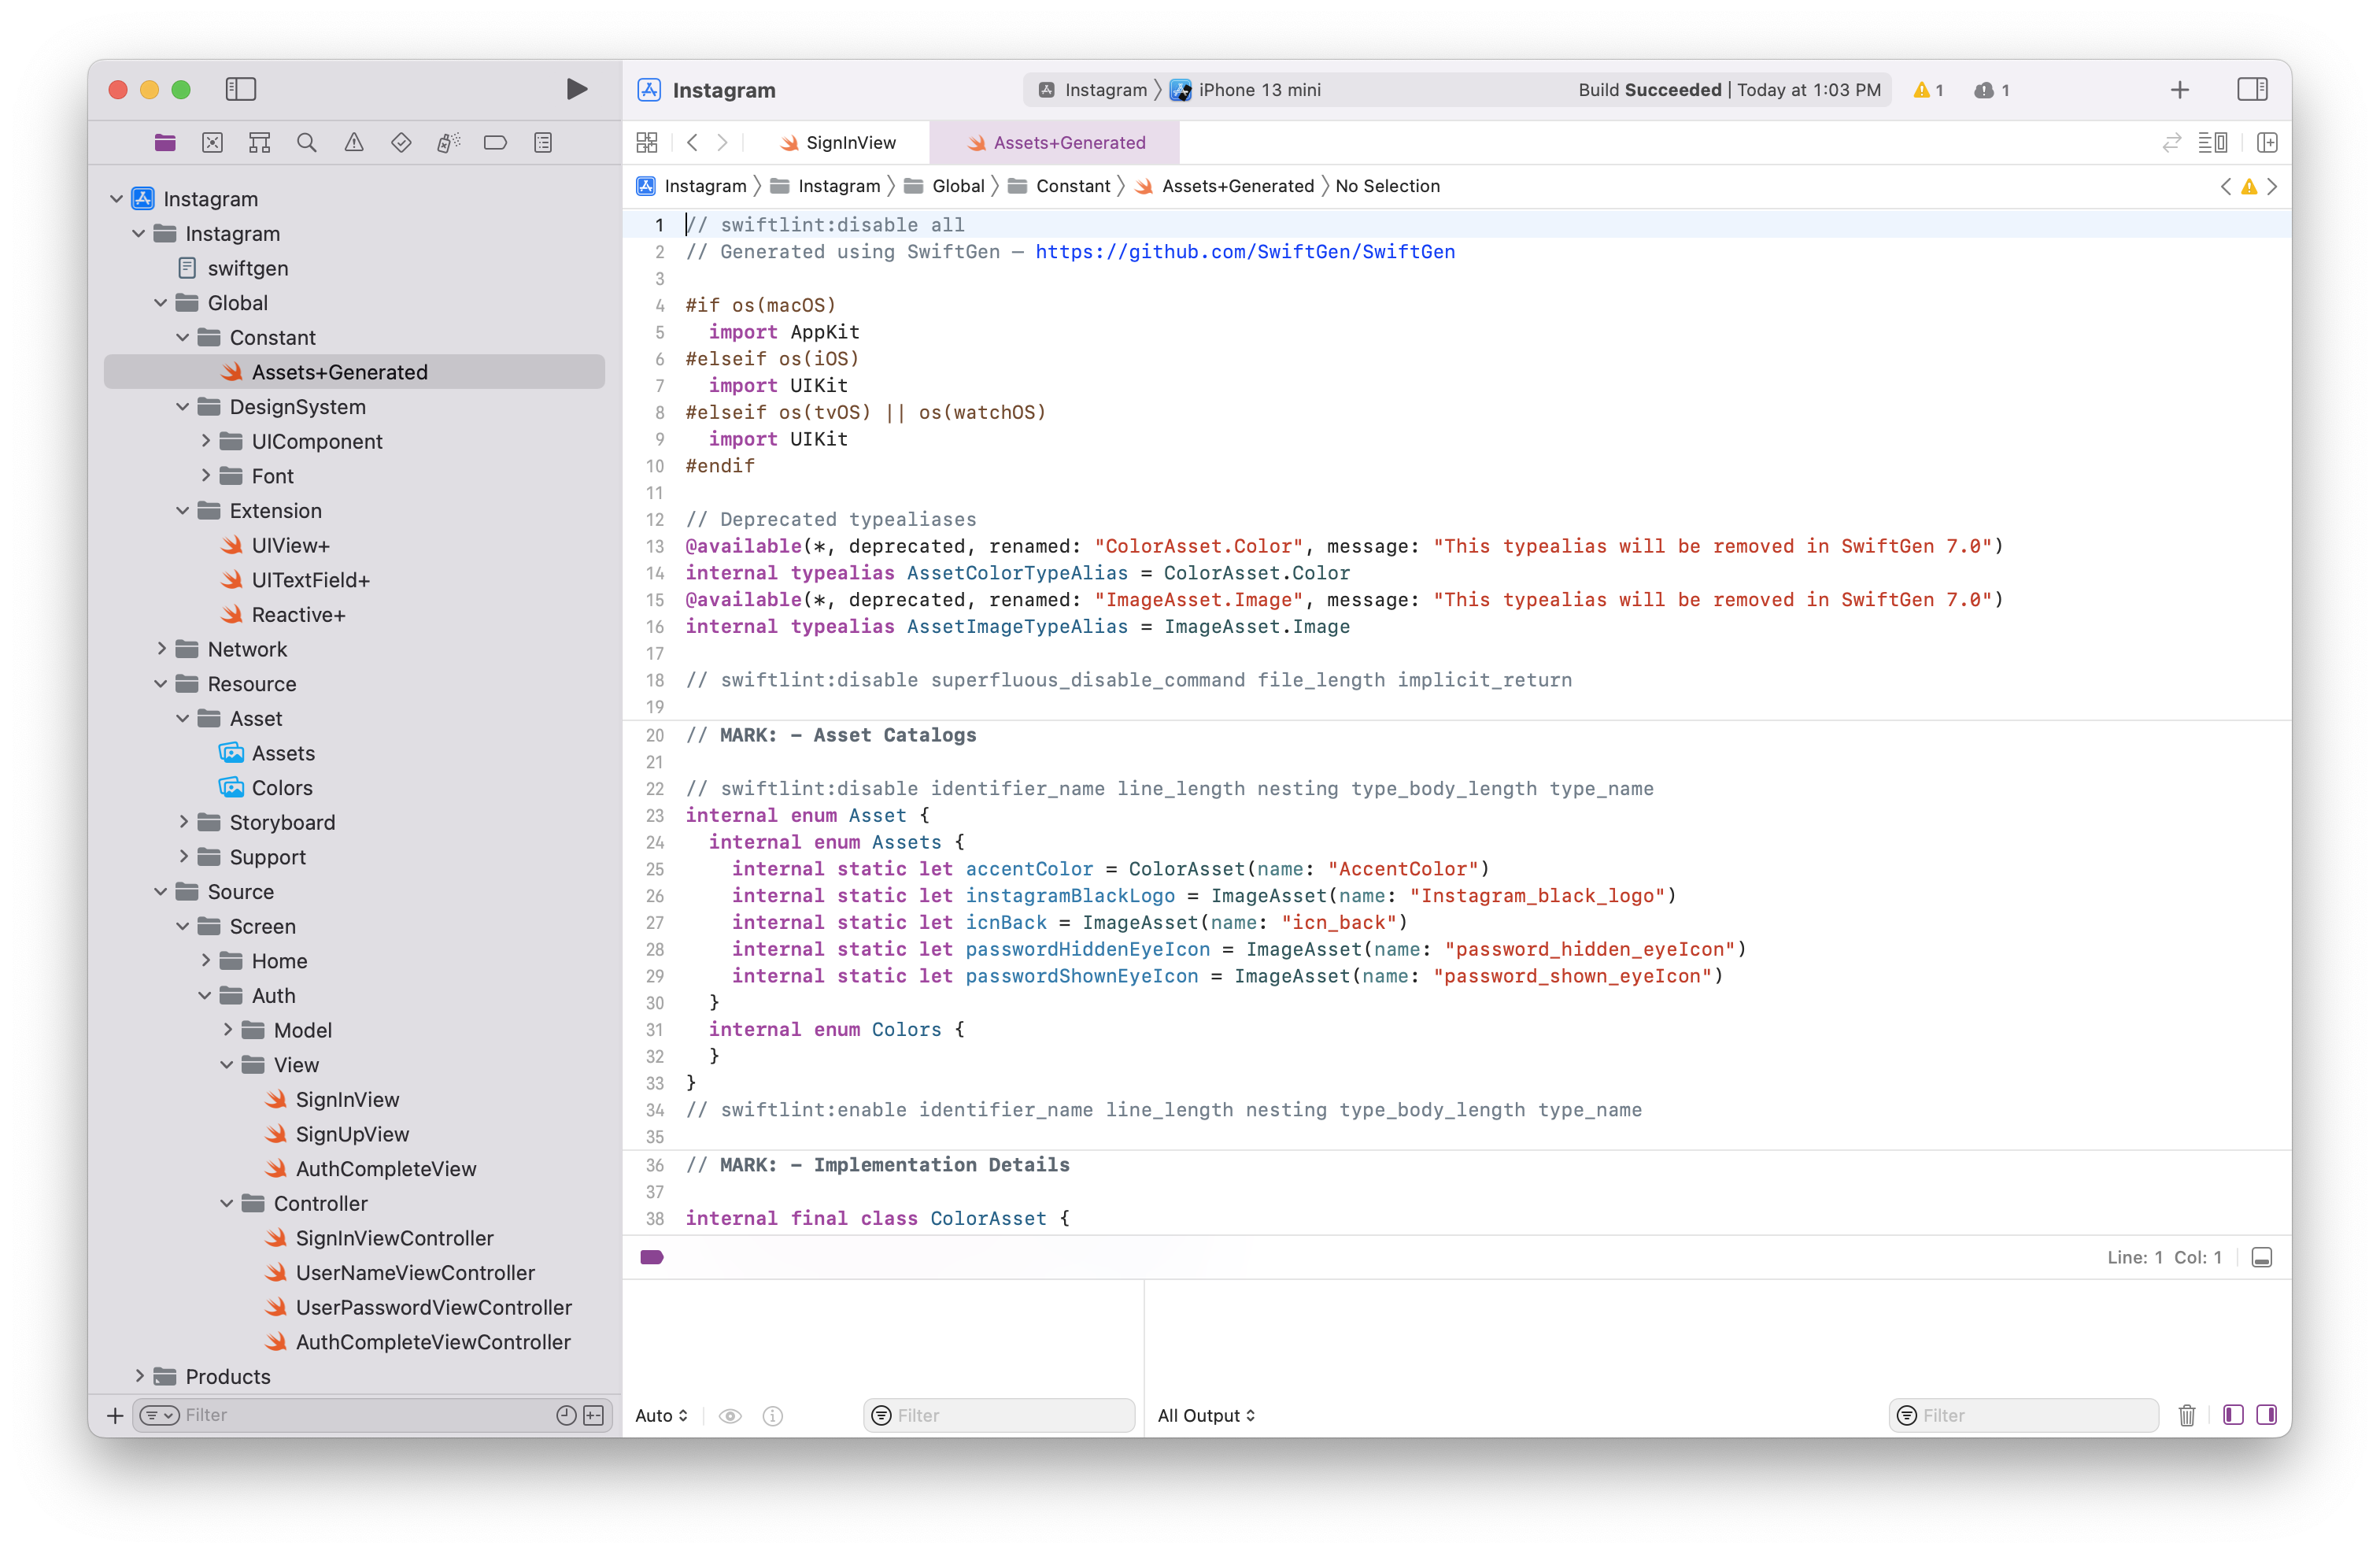The width and height of the screenshot is (2380, 1554).
Task: Collapse the DesignSystem folder
Action: pyautogui.click(x=183, y=407)
